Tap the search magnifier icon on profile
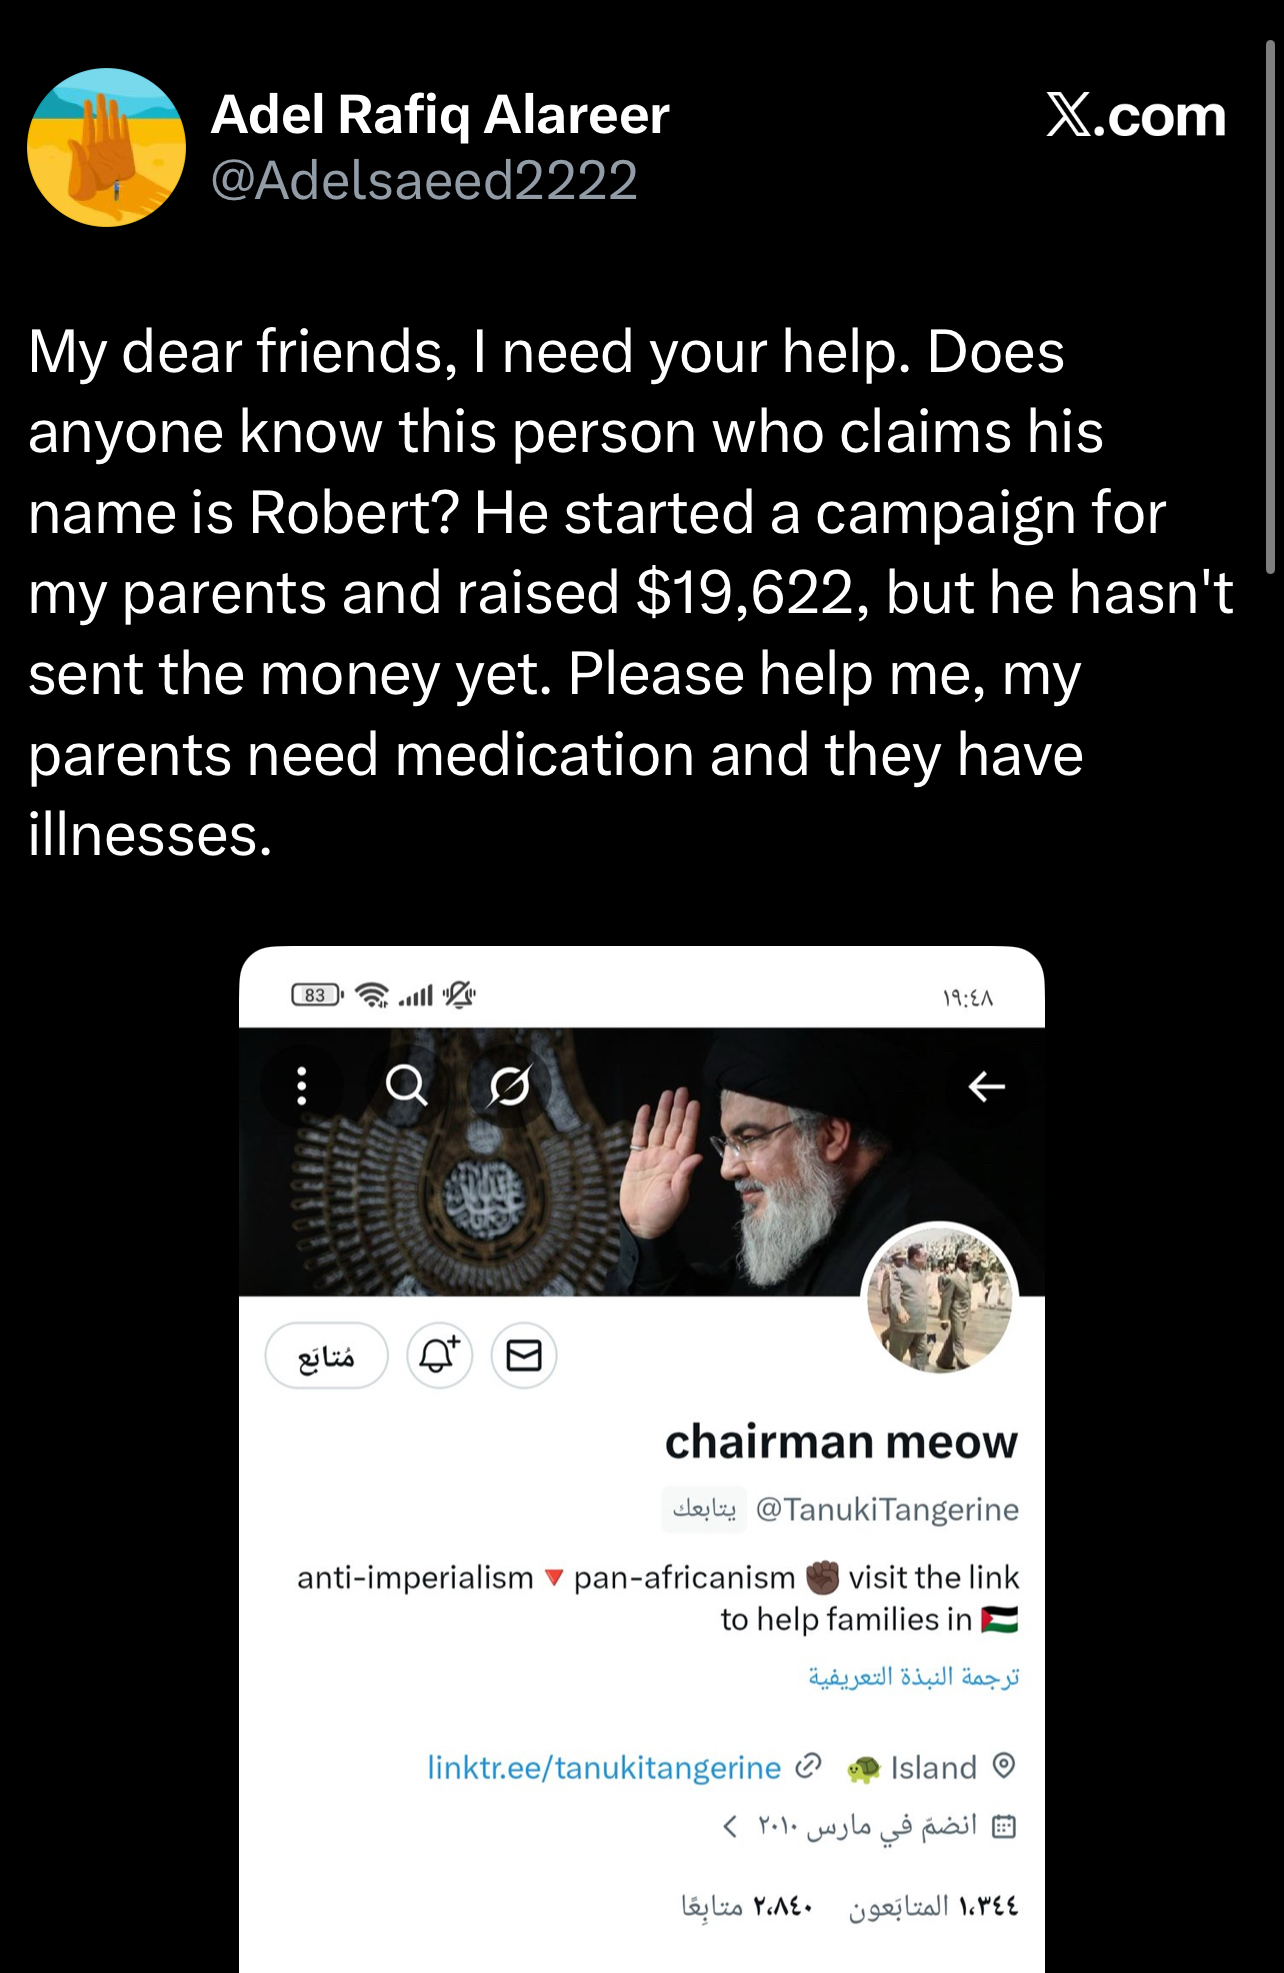 [406, 1085]
